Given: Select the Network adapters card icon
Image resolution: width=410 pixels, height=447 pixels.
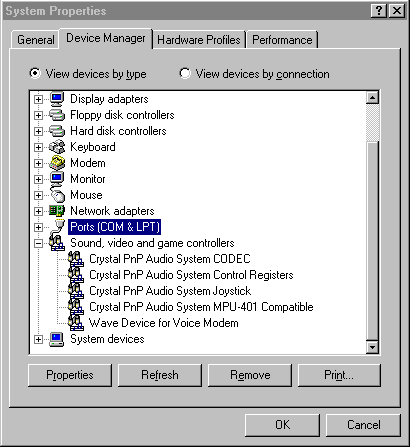Looking at the screenshot, I should pyautogui.click(x=57, y=211).
